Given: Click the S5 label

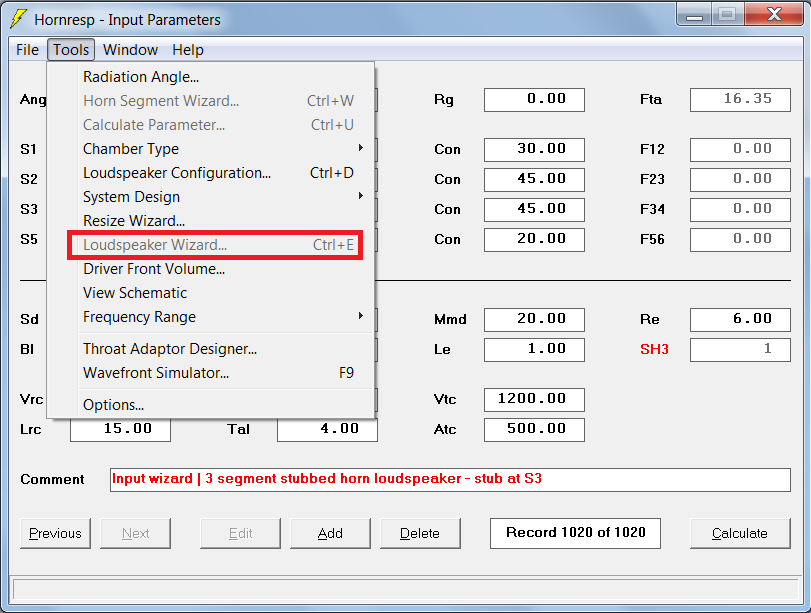Looking at the screenshot, I should click(x=29, y=239).
